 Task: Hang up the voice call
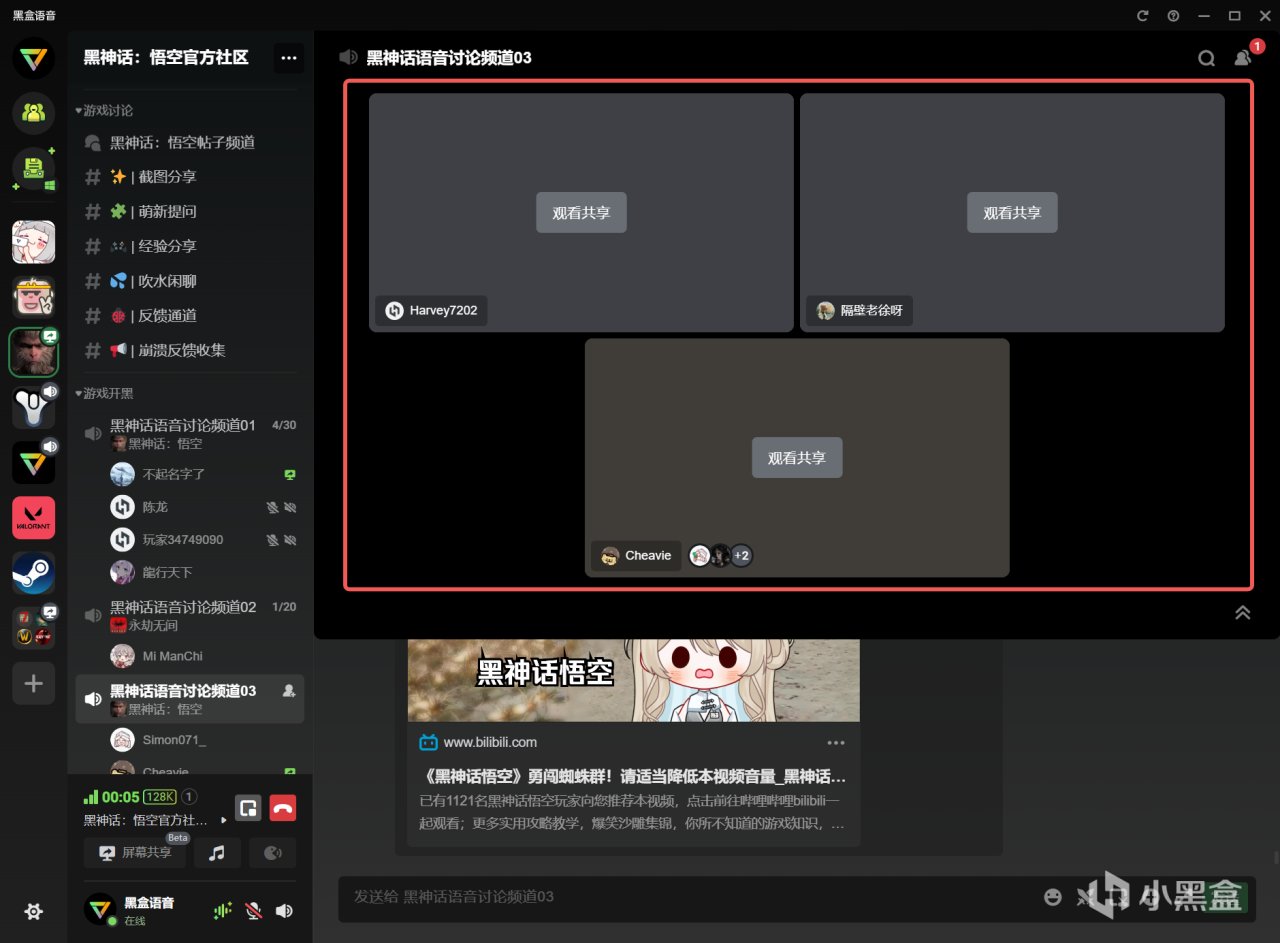click(x=283, y=808)
